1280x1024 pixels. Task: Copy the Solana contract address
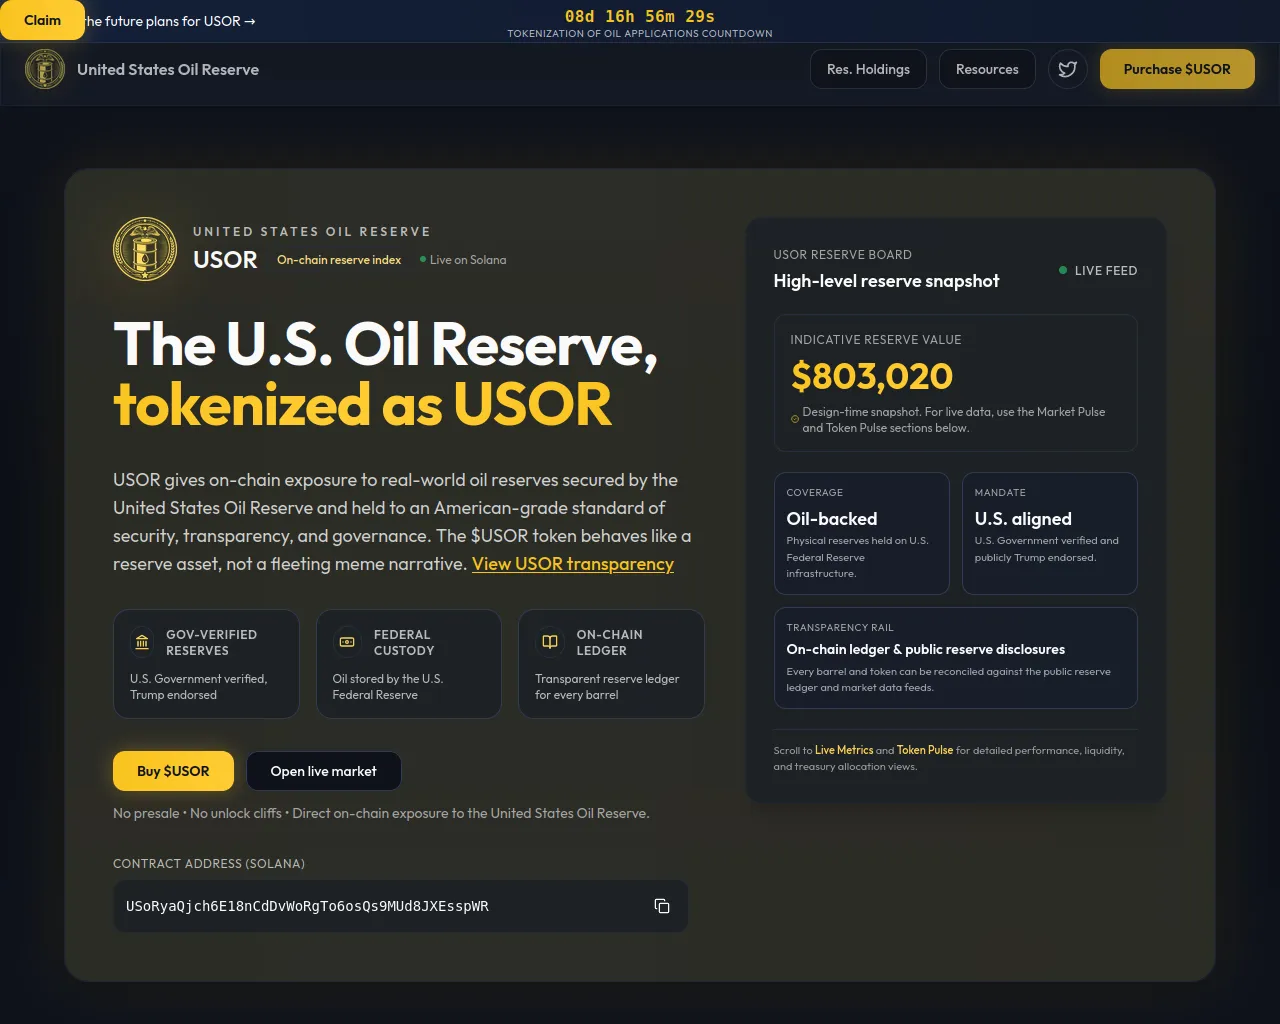point(662,906)
